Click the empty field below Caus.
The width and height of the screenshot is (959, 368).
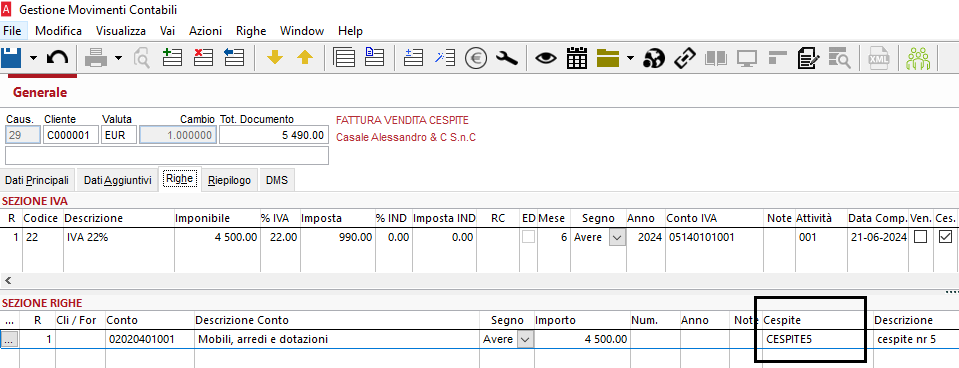pyautogui.click(x=167, y=156)
